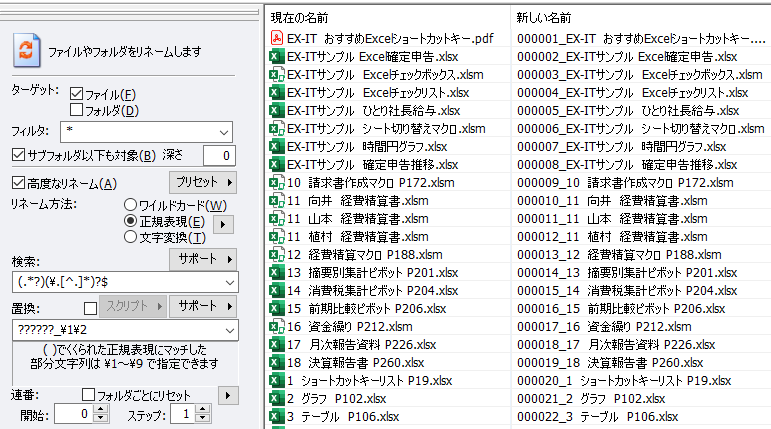The image size is (771, 429).
Task: Click icon of 11 山本 経費精算書.xlsm
Action: click(x=277, y=218)
